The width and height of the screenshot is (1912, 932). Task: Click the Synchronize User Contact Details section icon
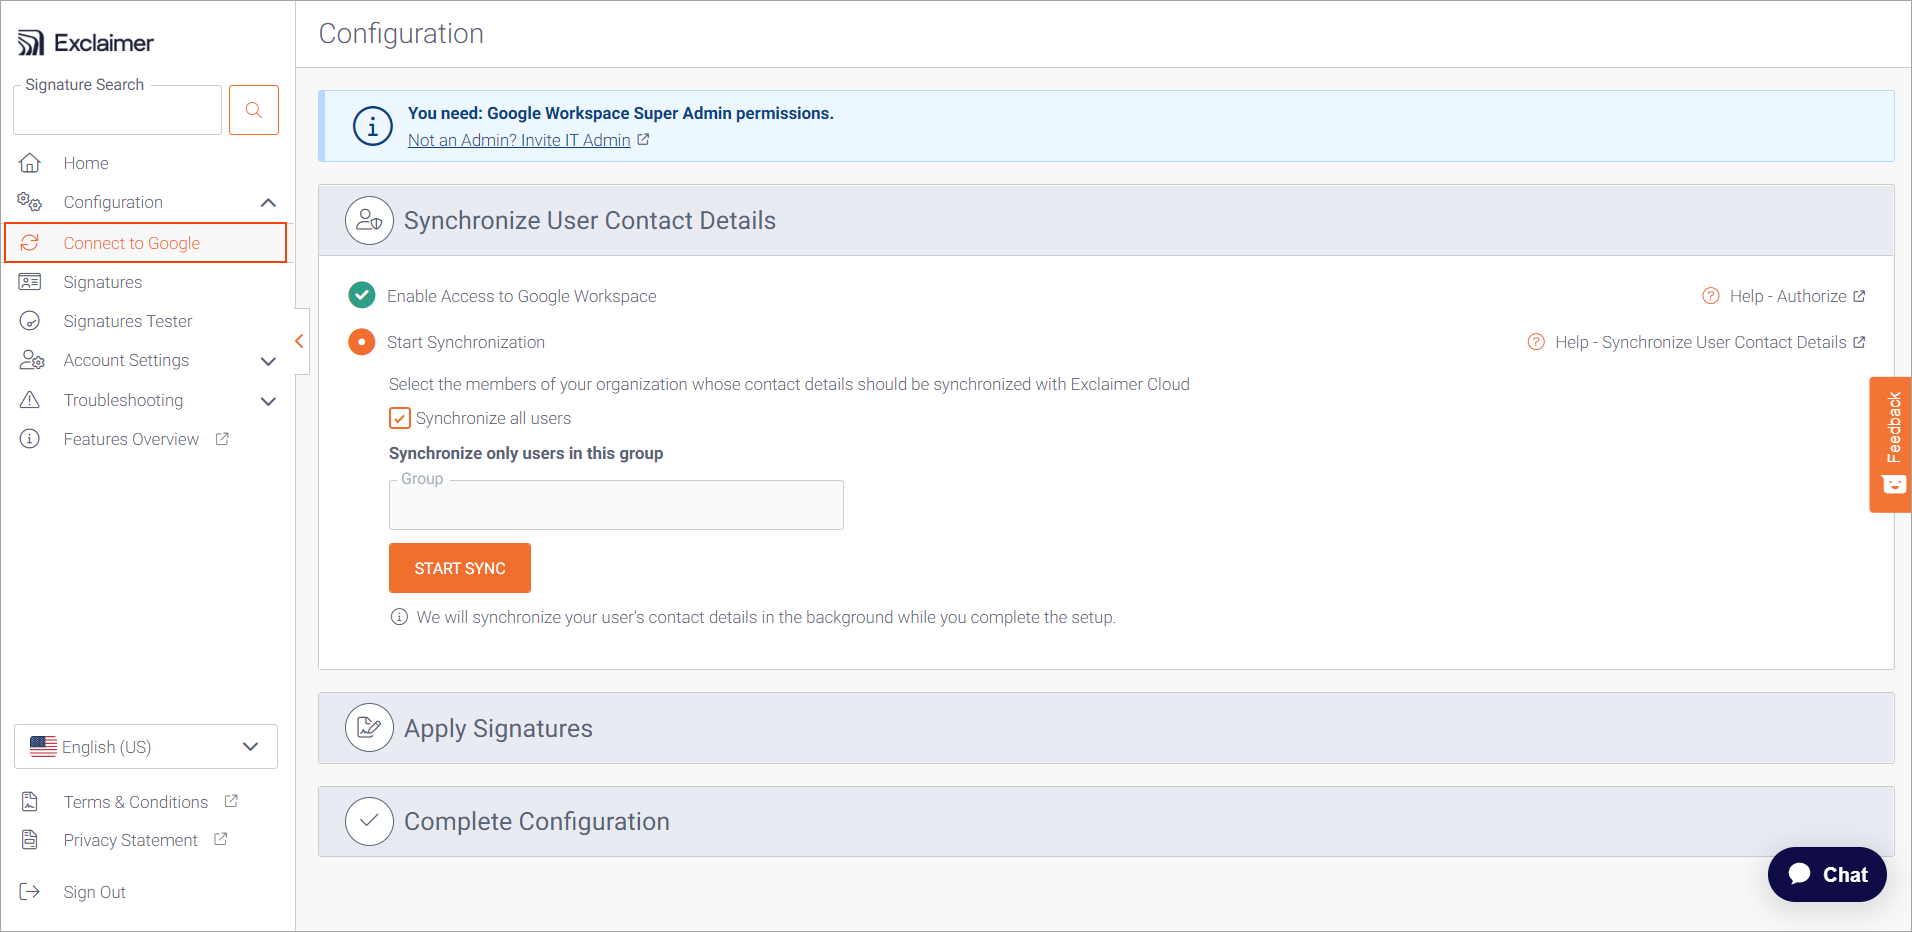point(369,220)
